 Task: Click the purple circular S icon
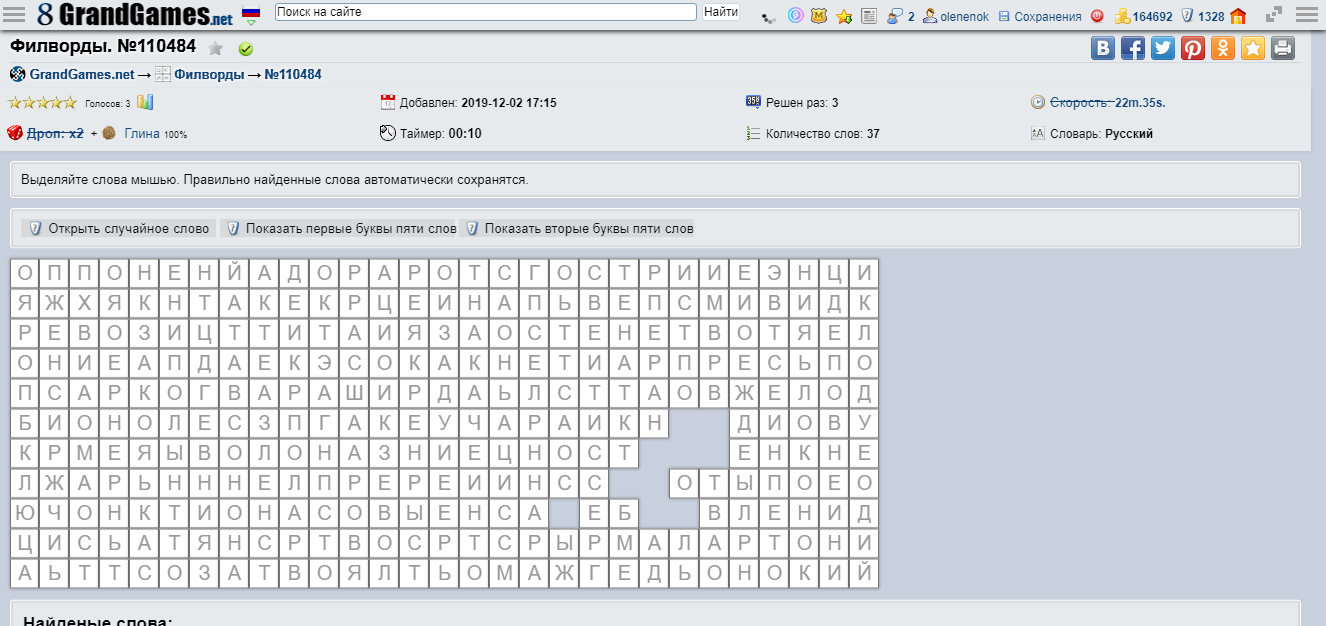[796, 16]
